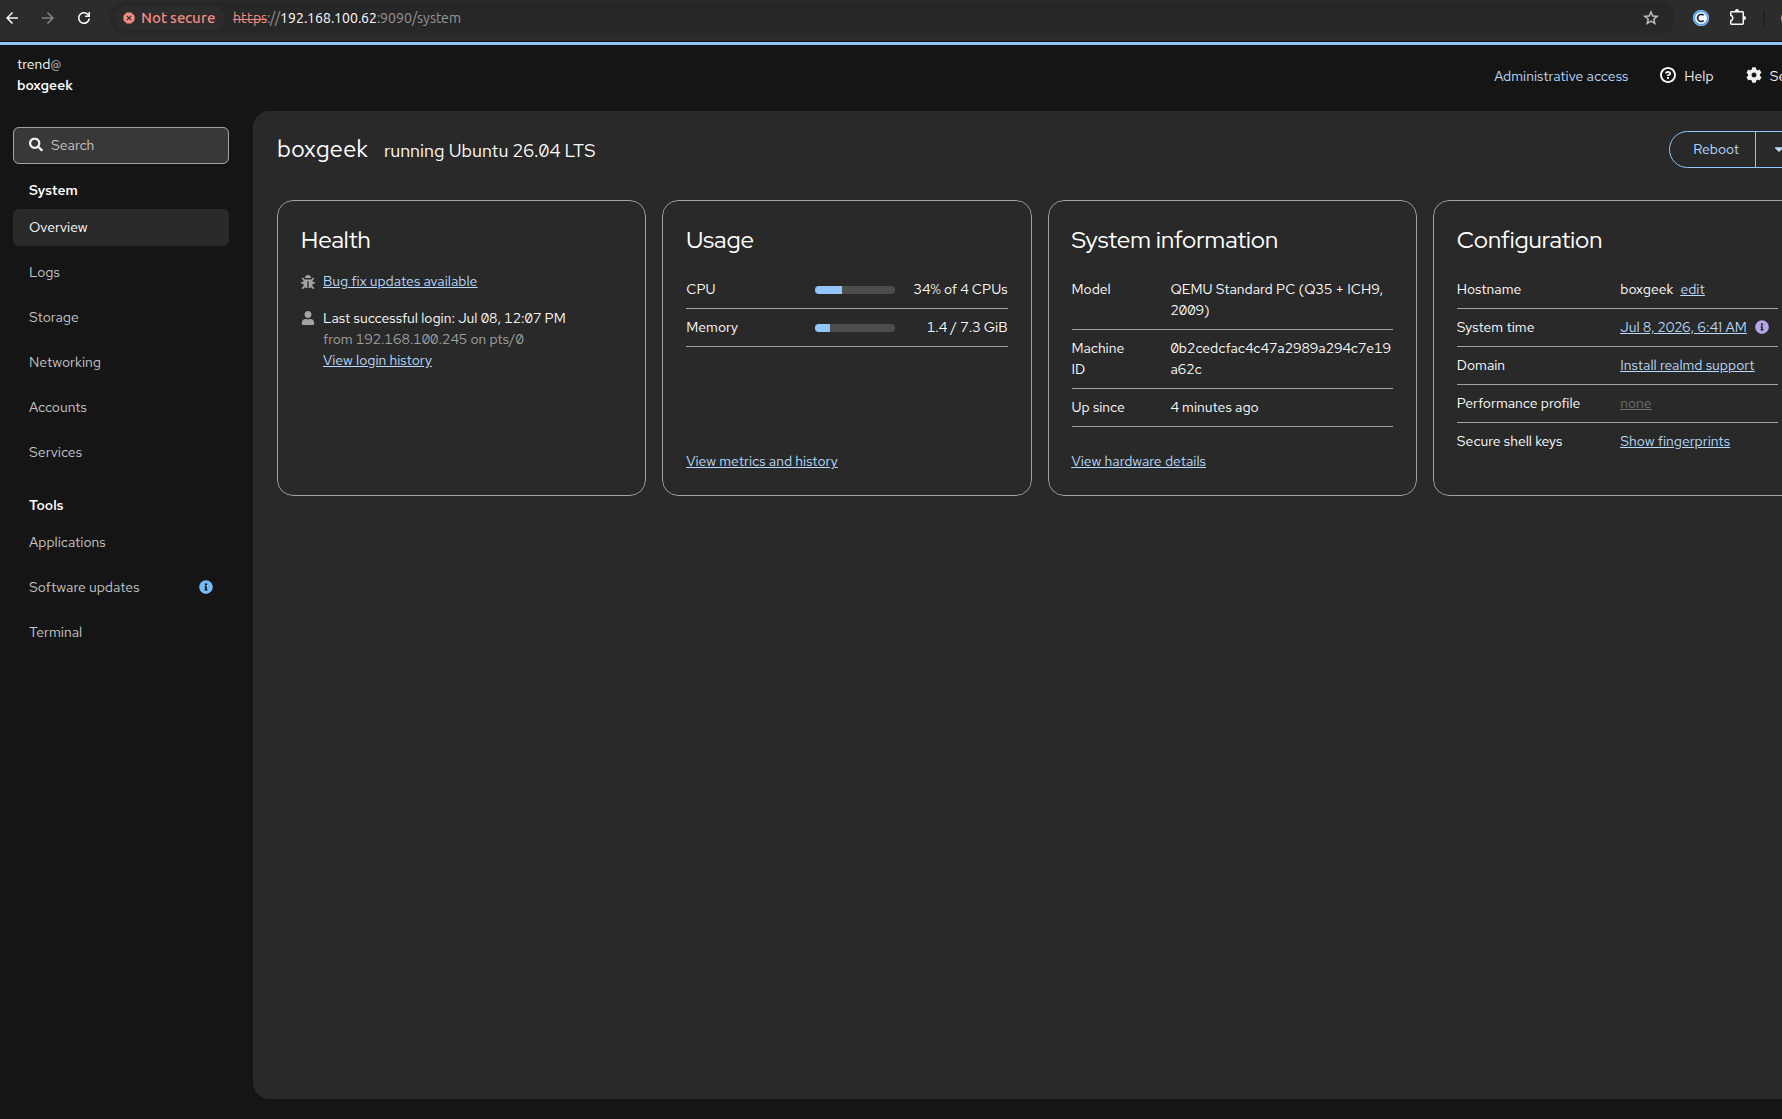Bookmark page with the star icon
1782x1119 pixels.
(1651, 18)
